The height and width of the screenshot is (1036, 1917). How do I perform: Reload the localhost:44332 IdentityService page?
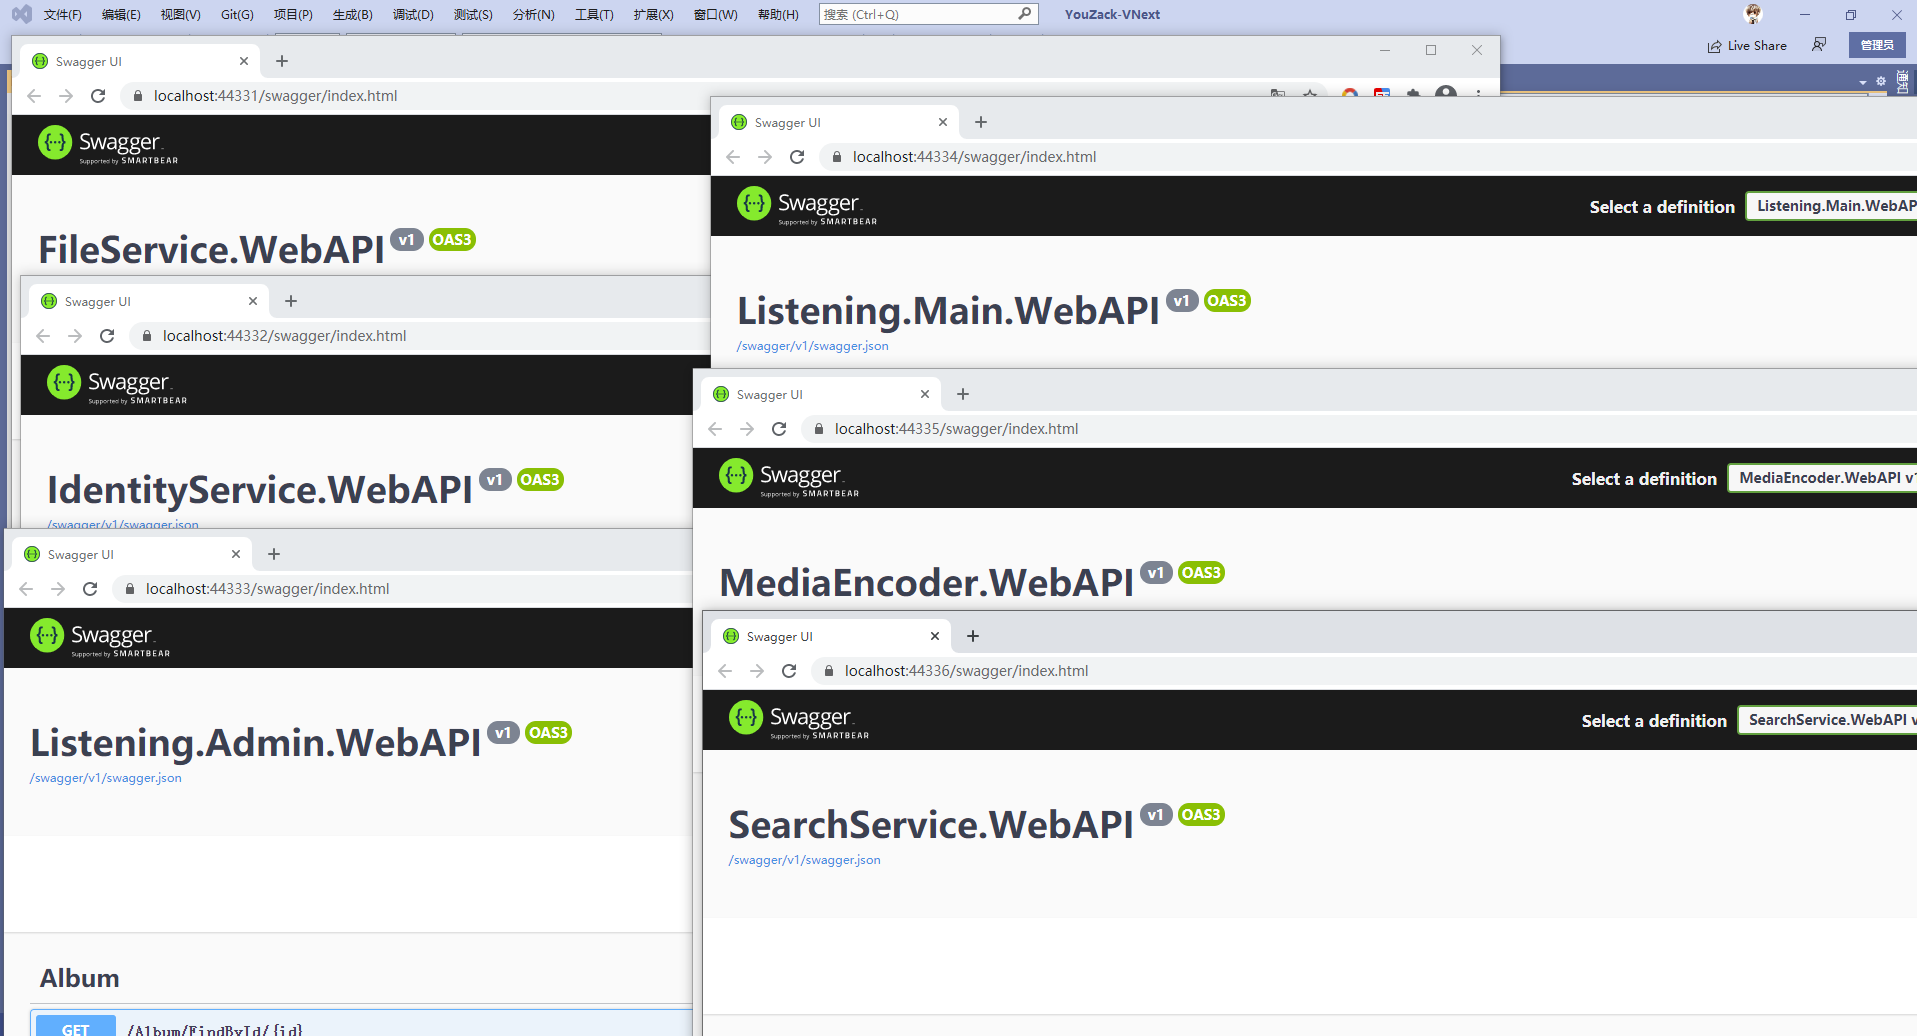click(107, 336)
